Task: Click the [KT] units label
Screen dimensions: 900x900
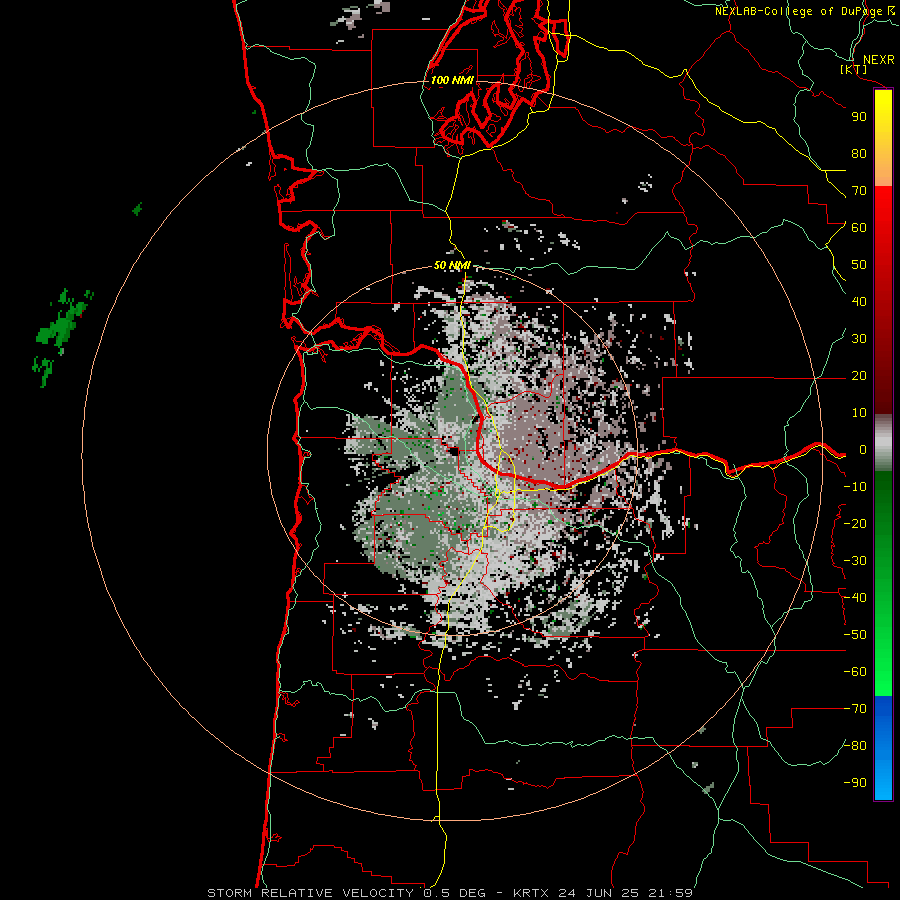Action: 853,69
